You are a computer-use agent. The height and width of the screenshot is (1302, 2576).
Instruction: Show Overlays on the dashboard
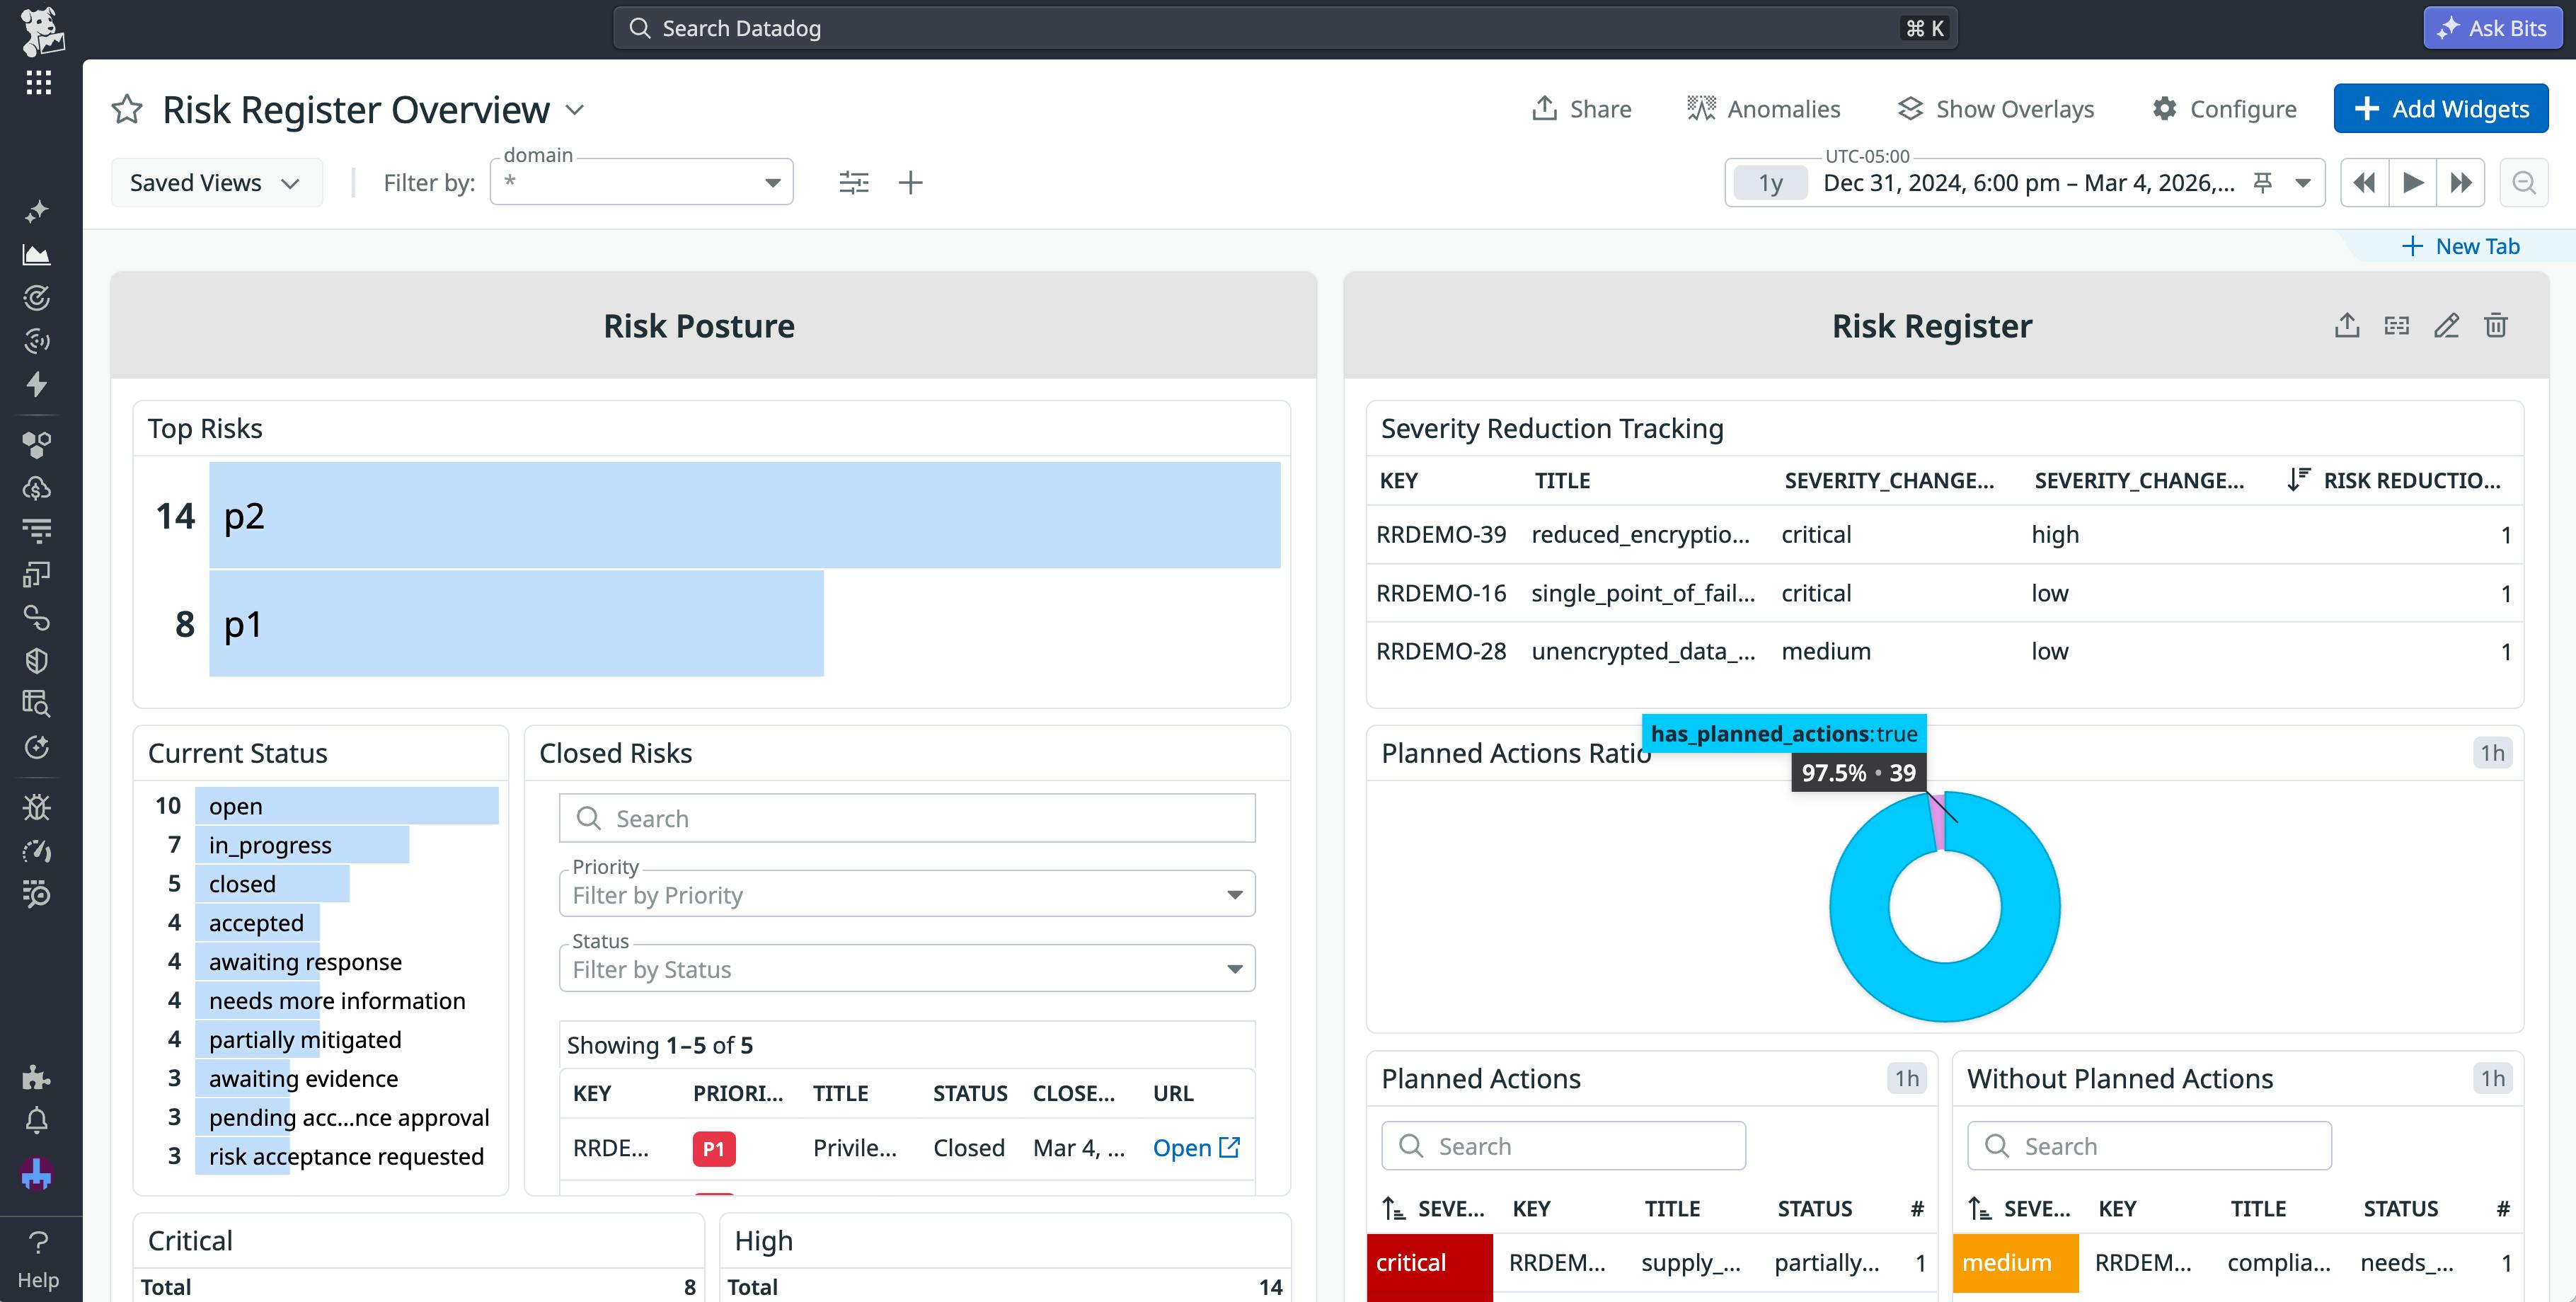[1994, 108]
